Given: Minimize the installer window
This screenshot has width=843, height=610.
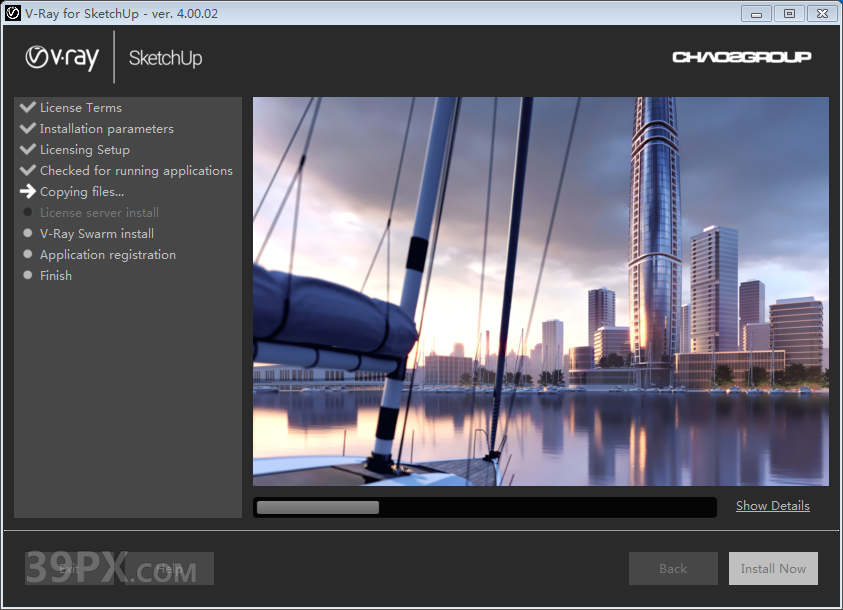Looking at the screenshot, I should tap(756, 13).
